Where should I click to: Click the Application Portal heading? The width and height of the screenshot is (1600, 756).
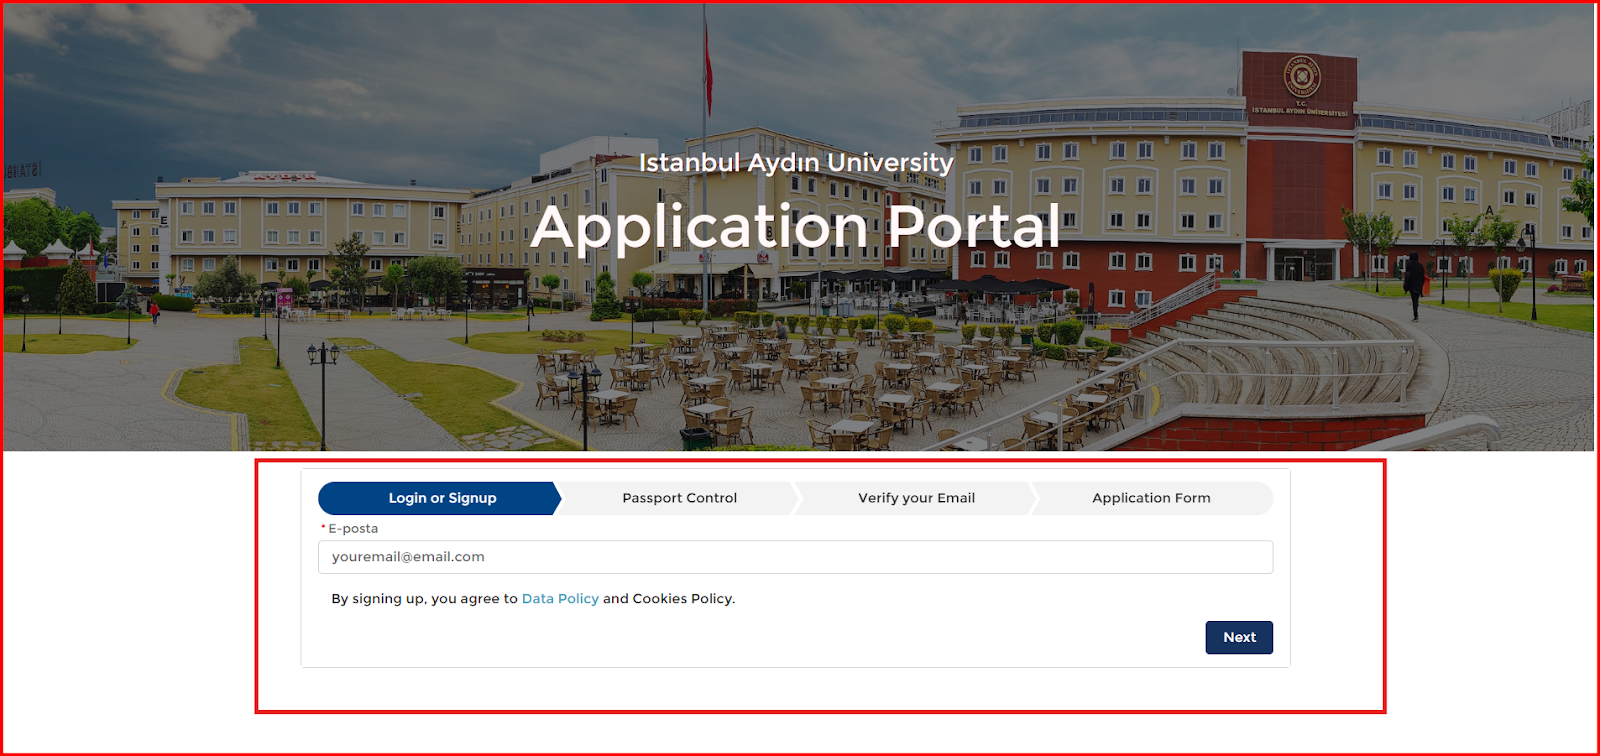coord(795,226)
